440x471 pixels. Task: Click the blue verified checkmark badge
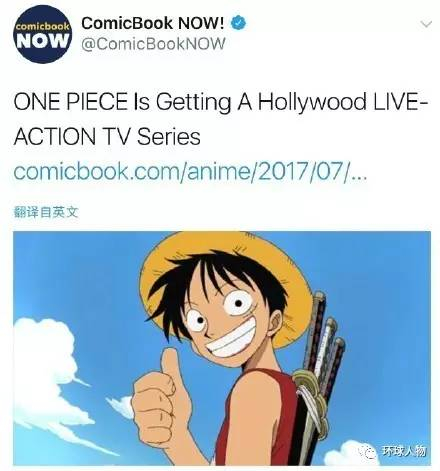(x=238, y=23)
